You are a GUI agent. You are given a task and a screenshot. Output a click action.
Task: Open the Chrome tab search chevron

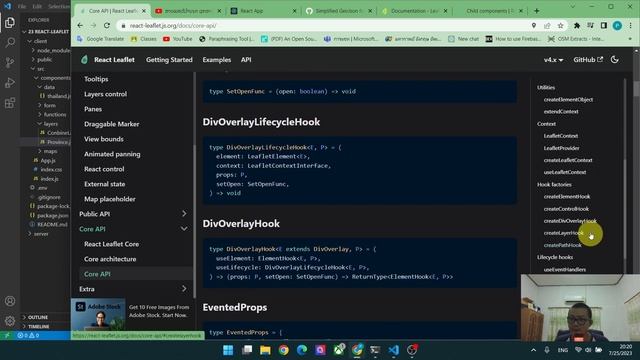pyautogui.click(x=573, y=7)
